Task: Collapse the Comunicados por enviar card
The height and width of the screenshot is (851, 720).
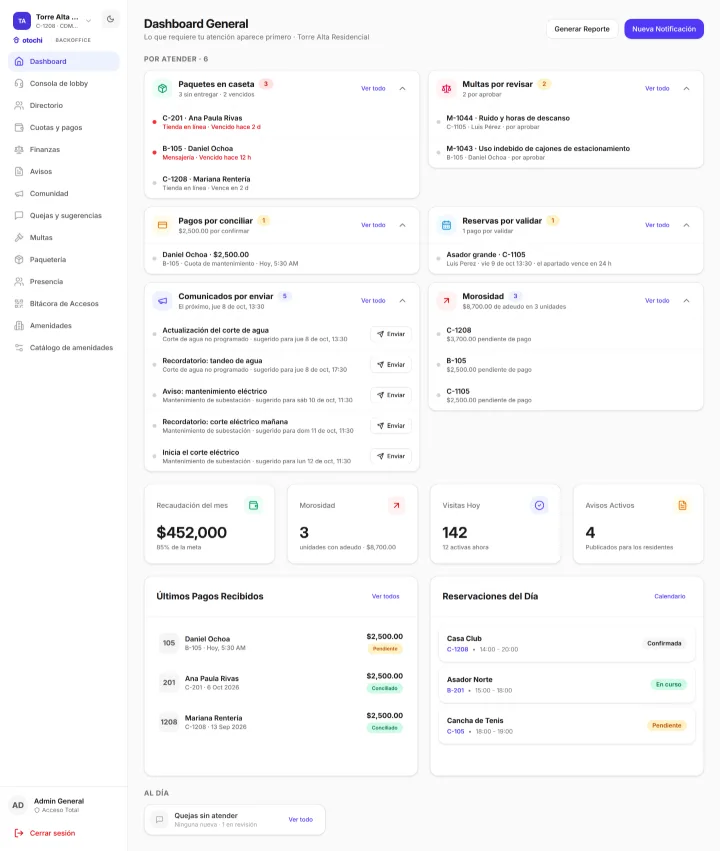Action: point(403,301)
